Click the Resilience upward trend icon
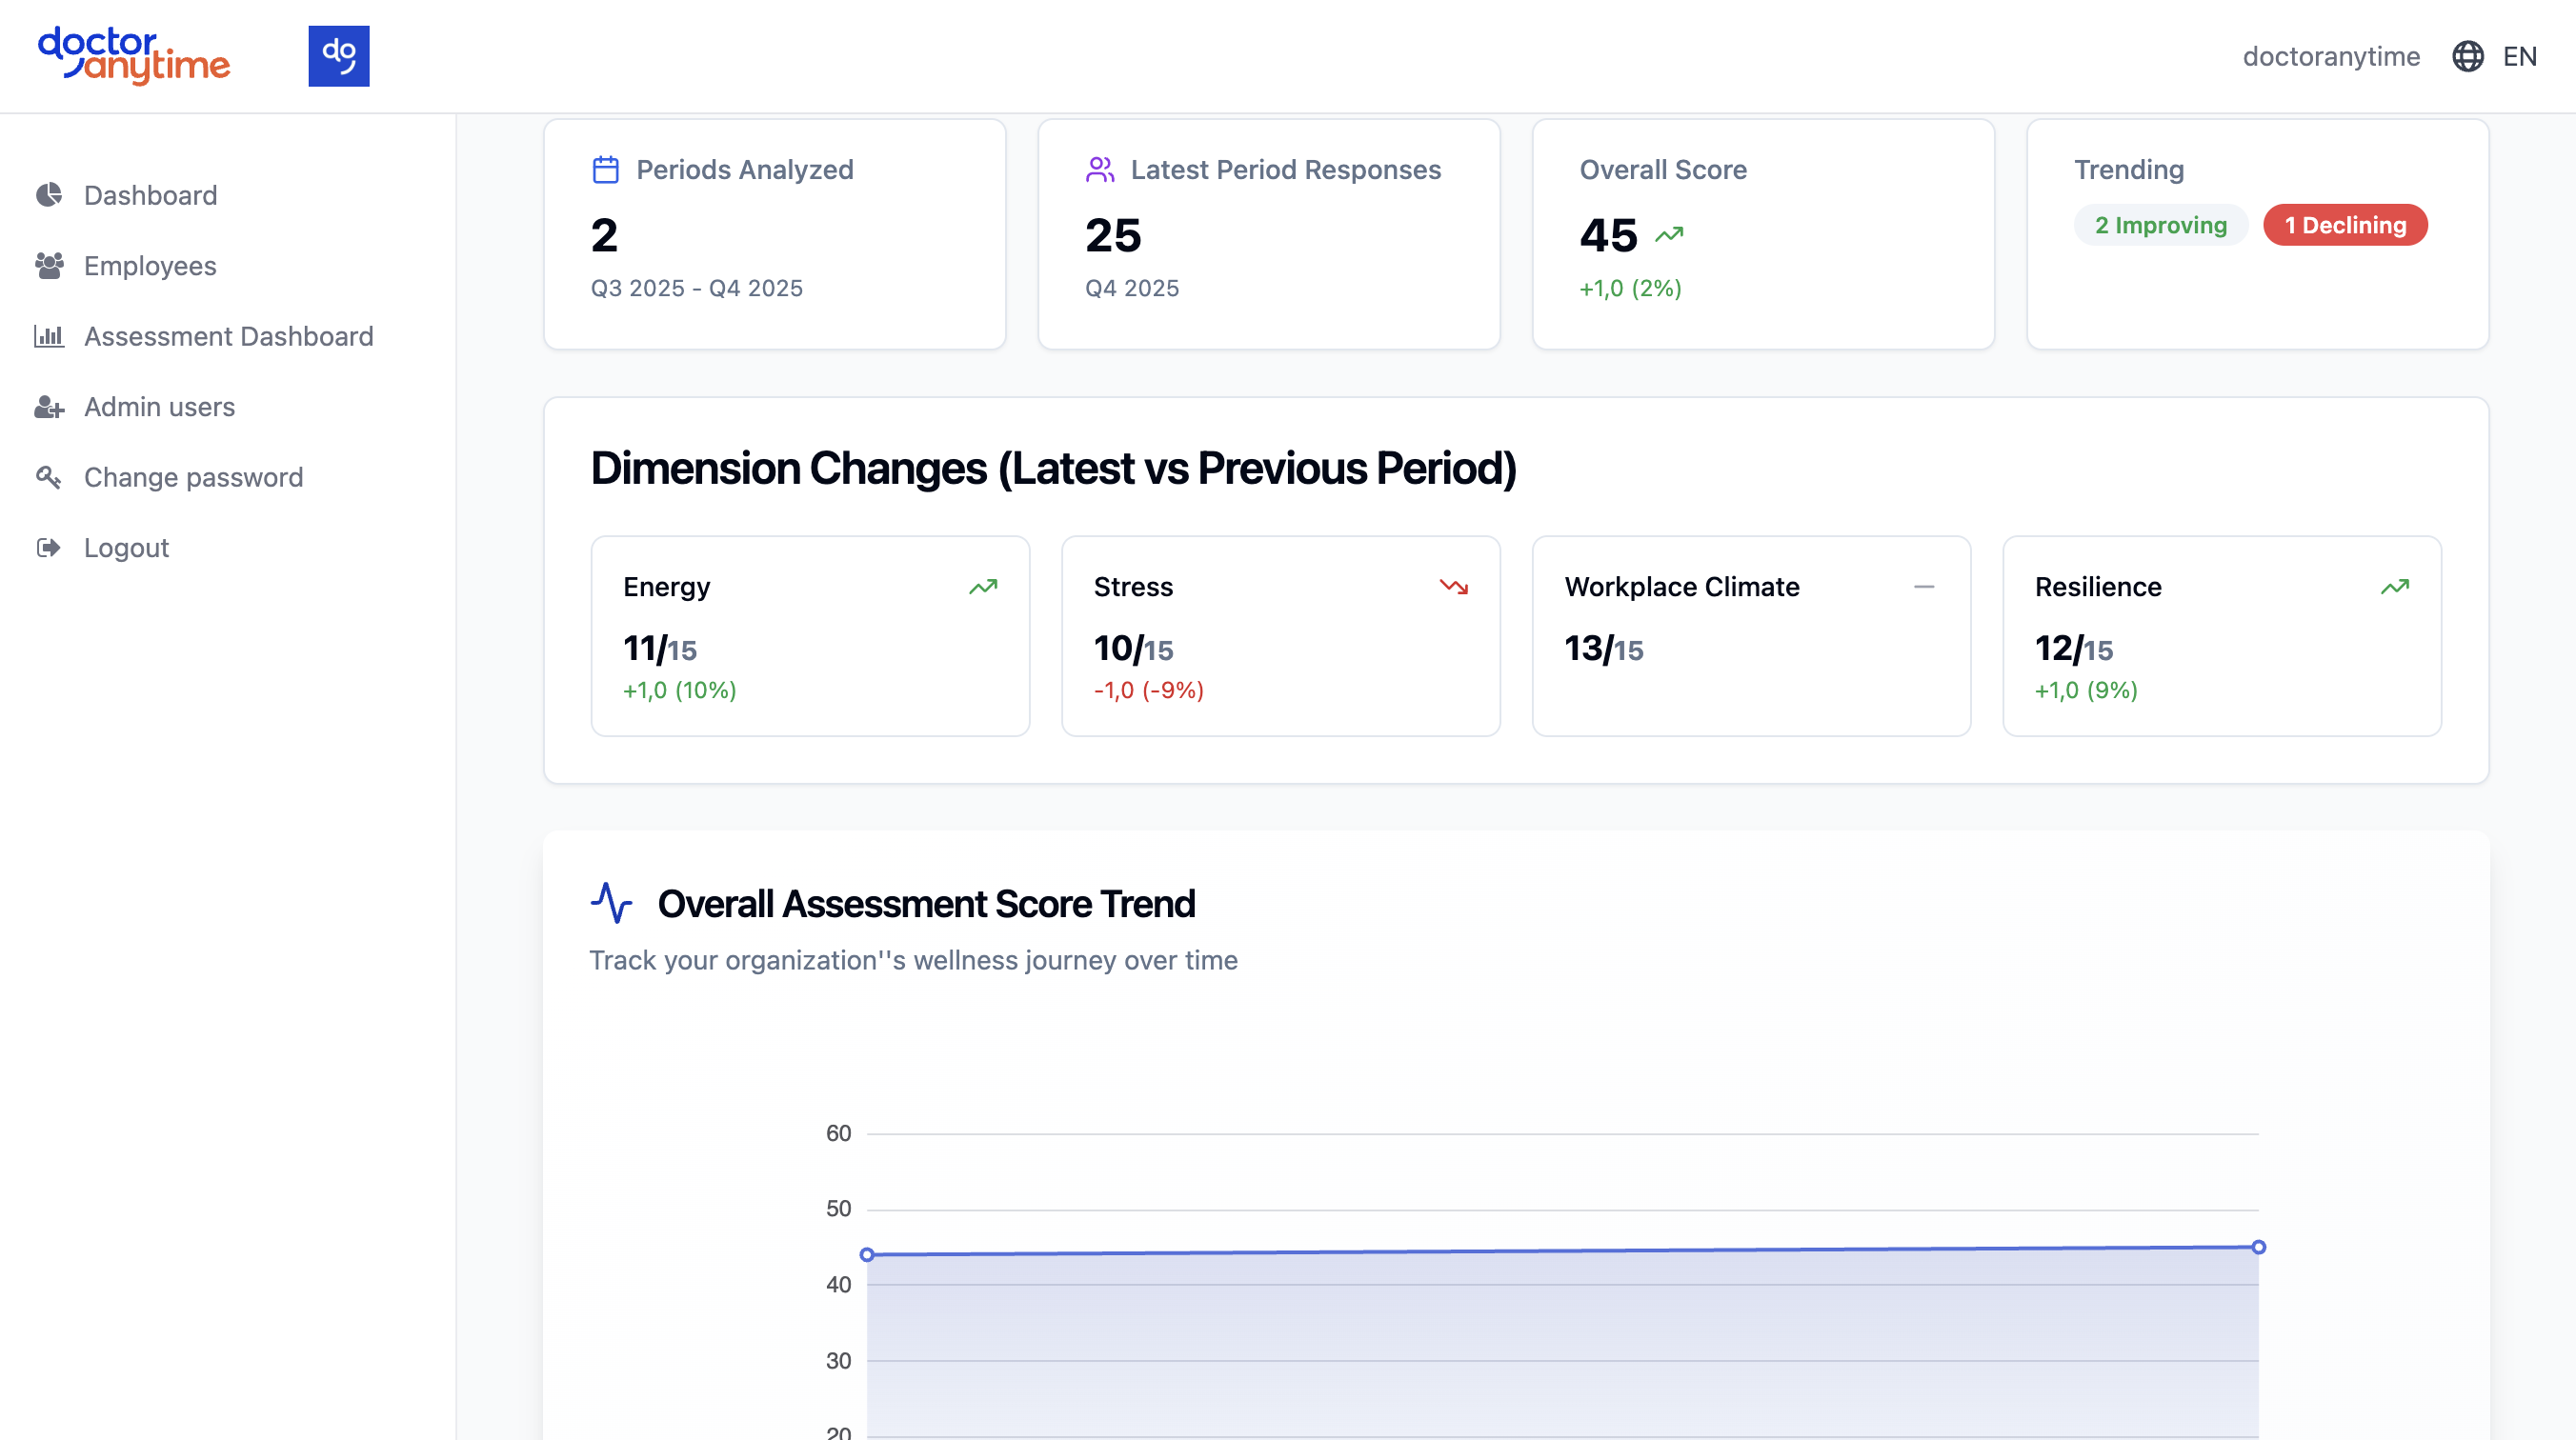2576x1440 pixels. point(2394,587)
